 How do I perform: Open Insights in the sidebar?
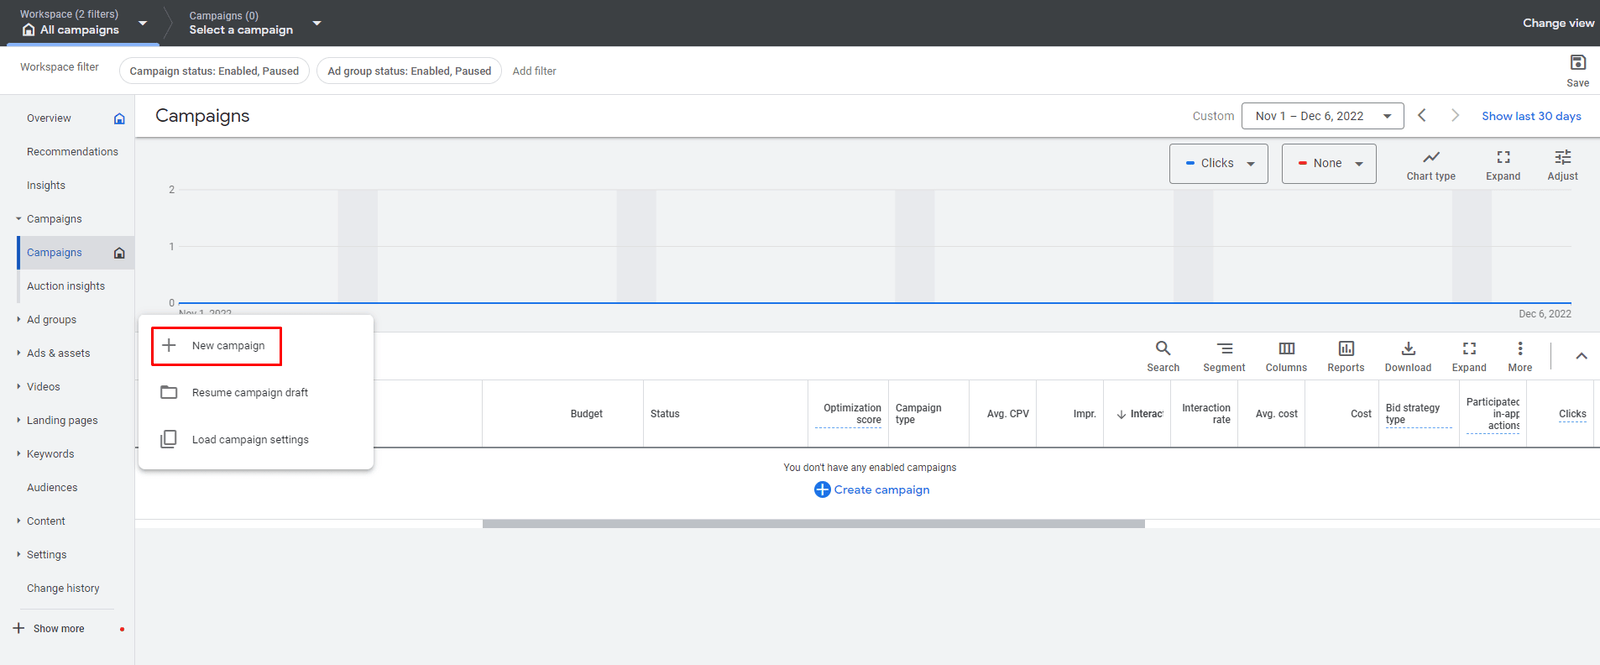click(x=46, y=185)
